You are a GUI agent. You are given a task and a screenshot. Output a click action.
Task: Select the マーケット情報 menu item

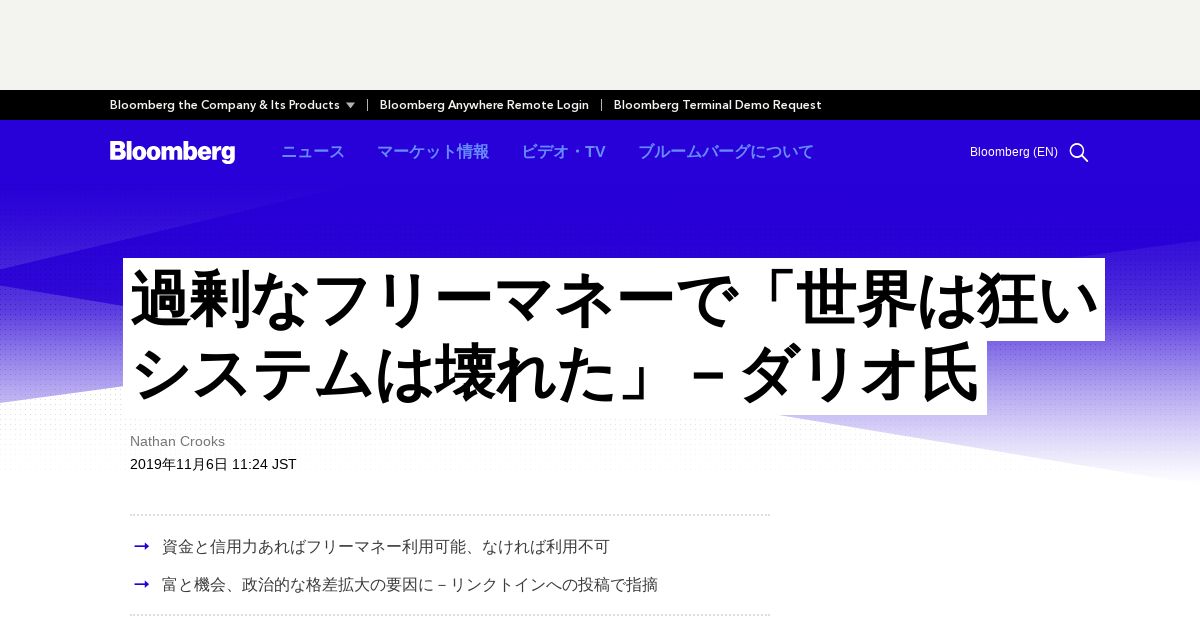[x=433, y=152]
